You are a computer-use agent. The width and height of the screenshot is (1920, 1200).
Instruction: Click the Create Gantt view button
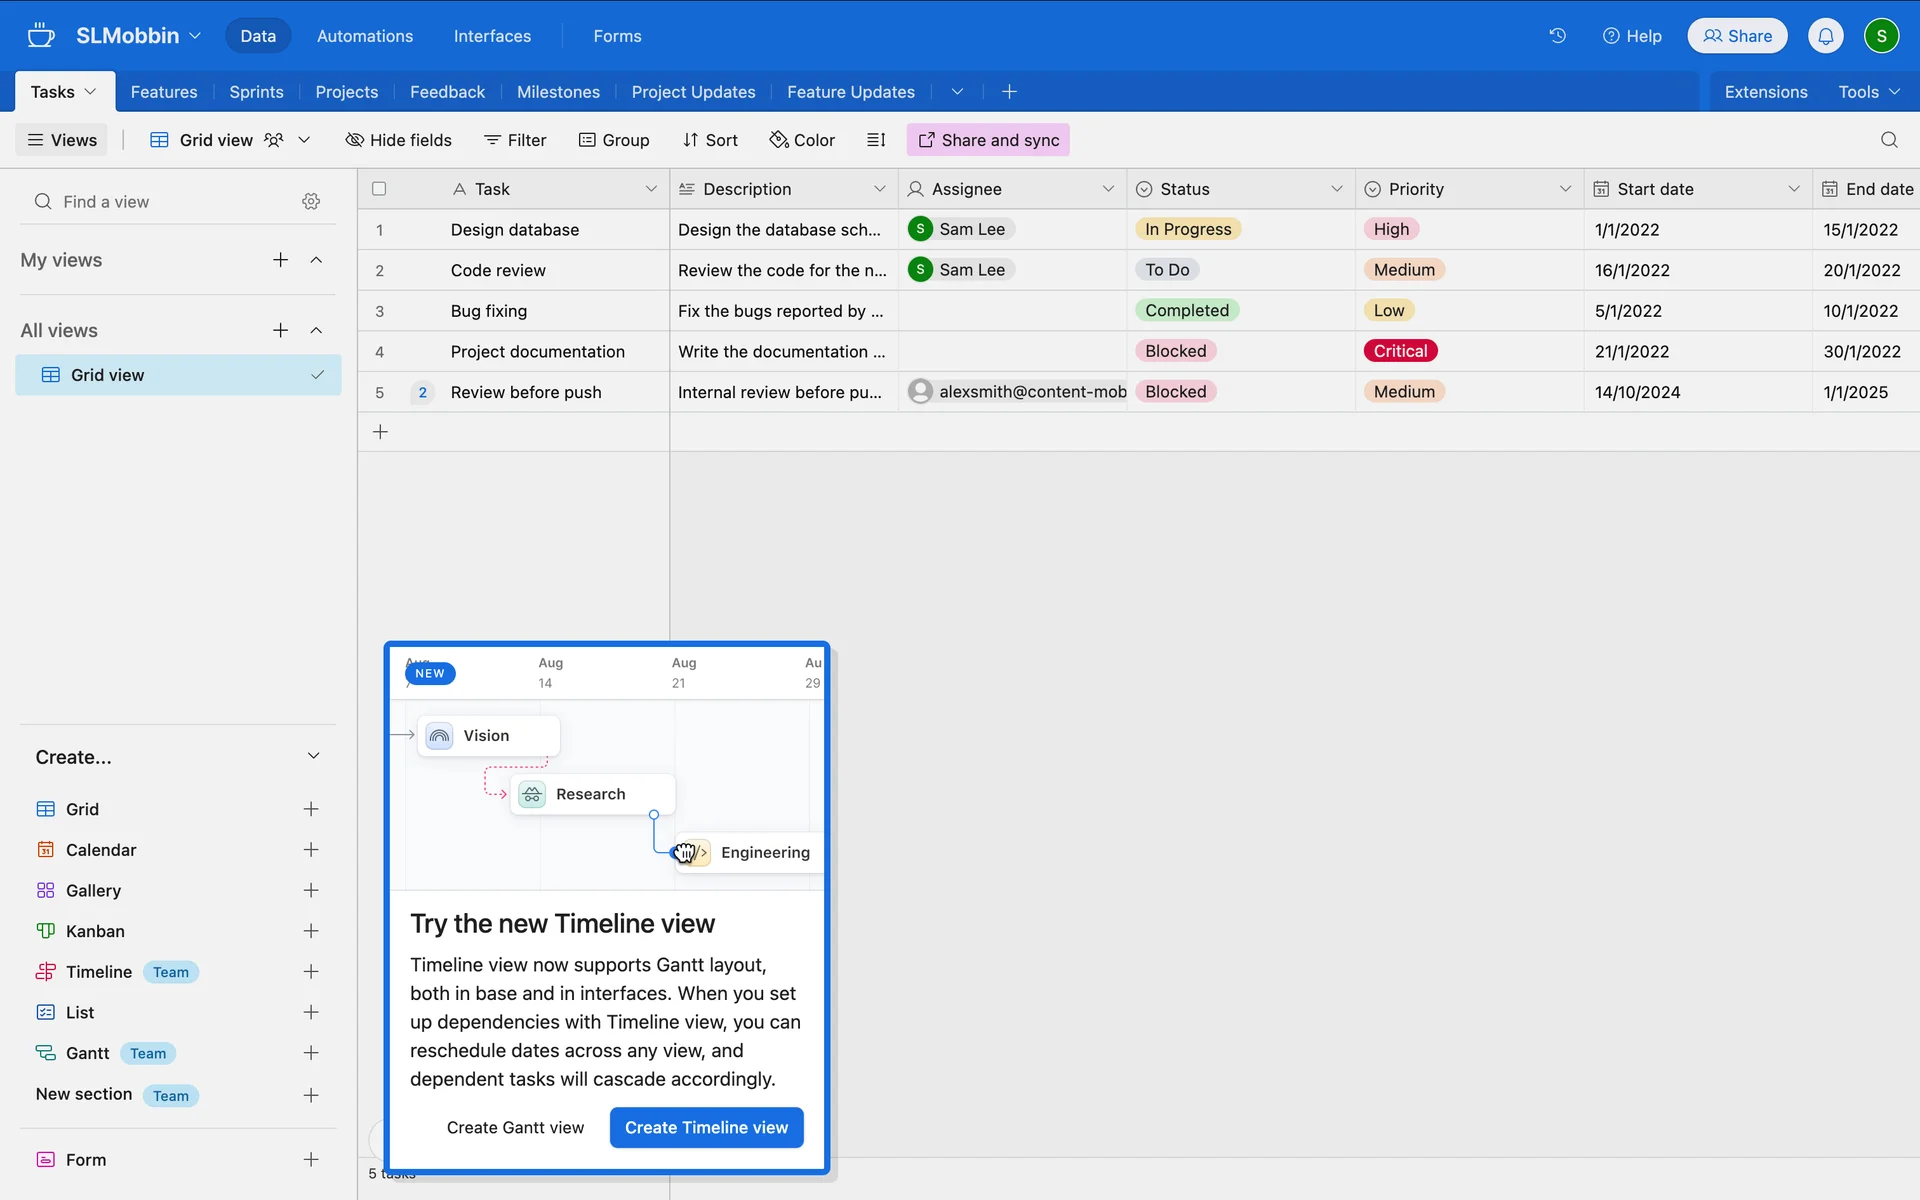pos(515,1127)
